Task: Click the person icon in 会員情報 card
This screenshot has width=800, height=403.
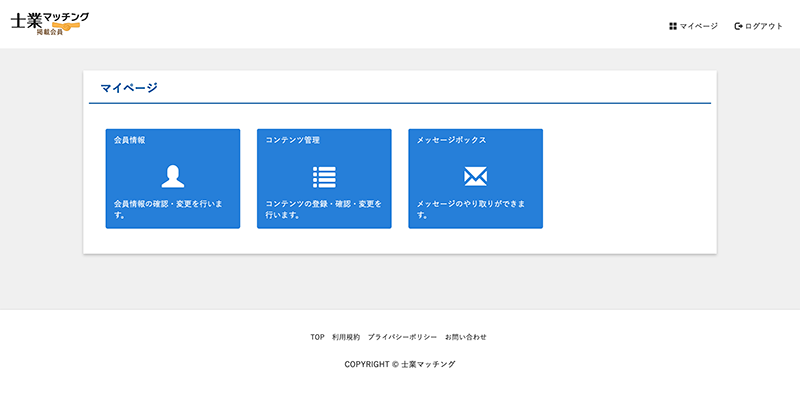Action: pyautogui.click(x=172, y=177)
